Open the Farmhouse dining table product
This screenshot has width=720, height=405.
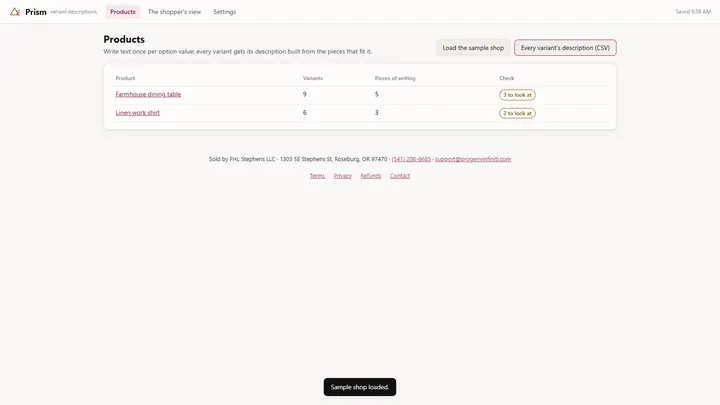(148, 94)
